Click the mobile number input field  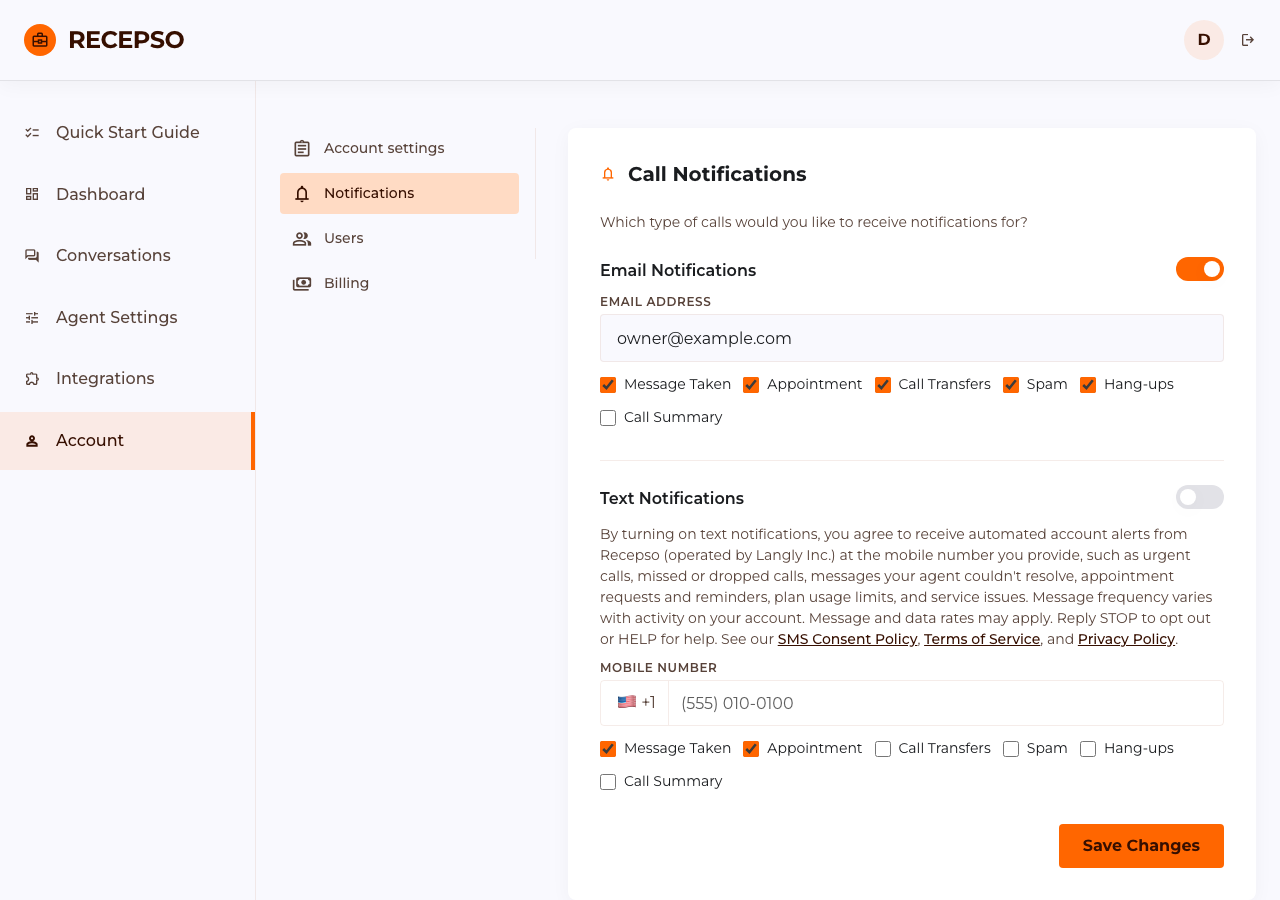pyautogui.click(x=946, y=703)
